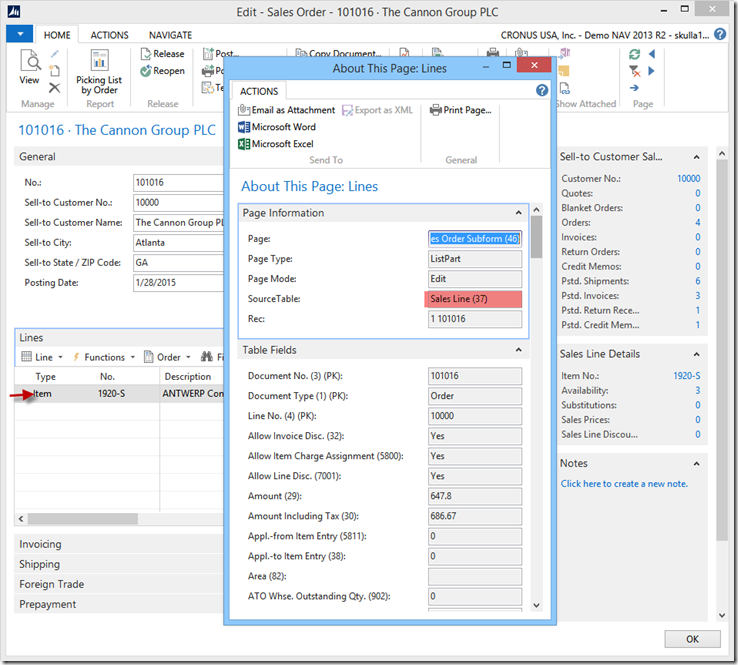Open Help for the Sales Order window
The image size is (738, 665).
tap(720, 34)
